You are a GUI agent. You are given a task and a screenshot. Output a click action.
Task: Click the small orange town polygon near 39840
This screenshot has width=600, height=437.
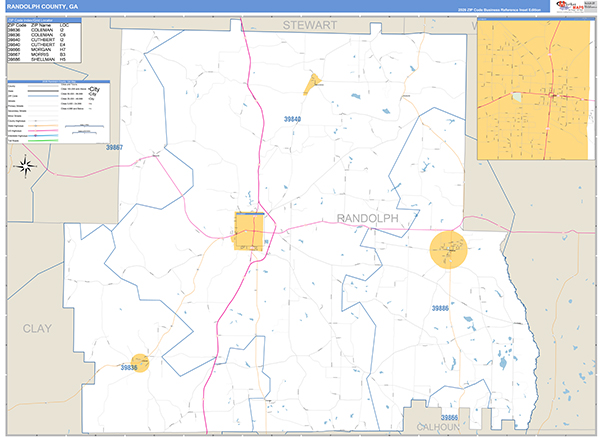[312, 84]
